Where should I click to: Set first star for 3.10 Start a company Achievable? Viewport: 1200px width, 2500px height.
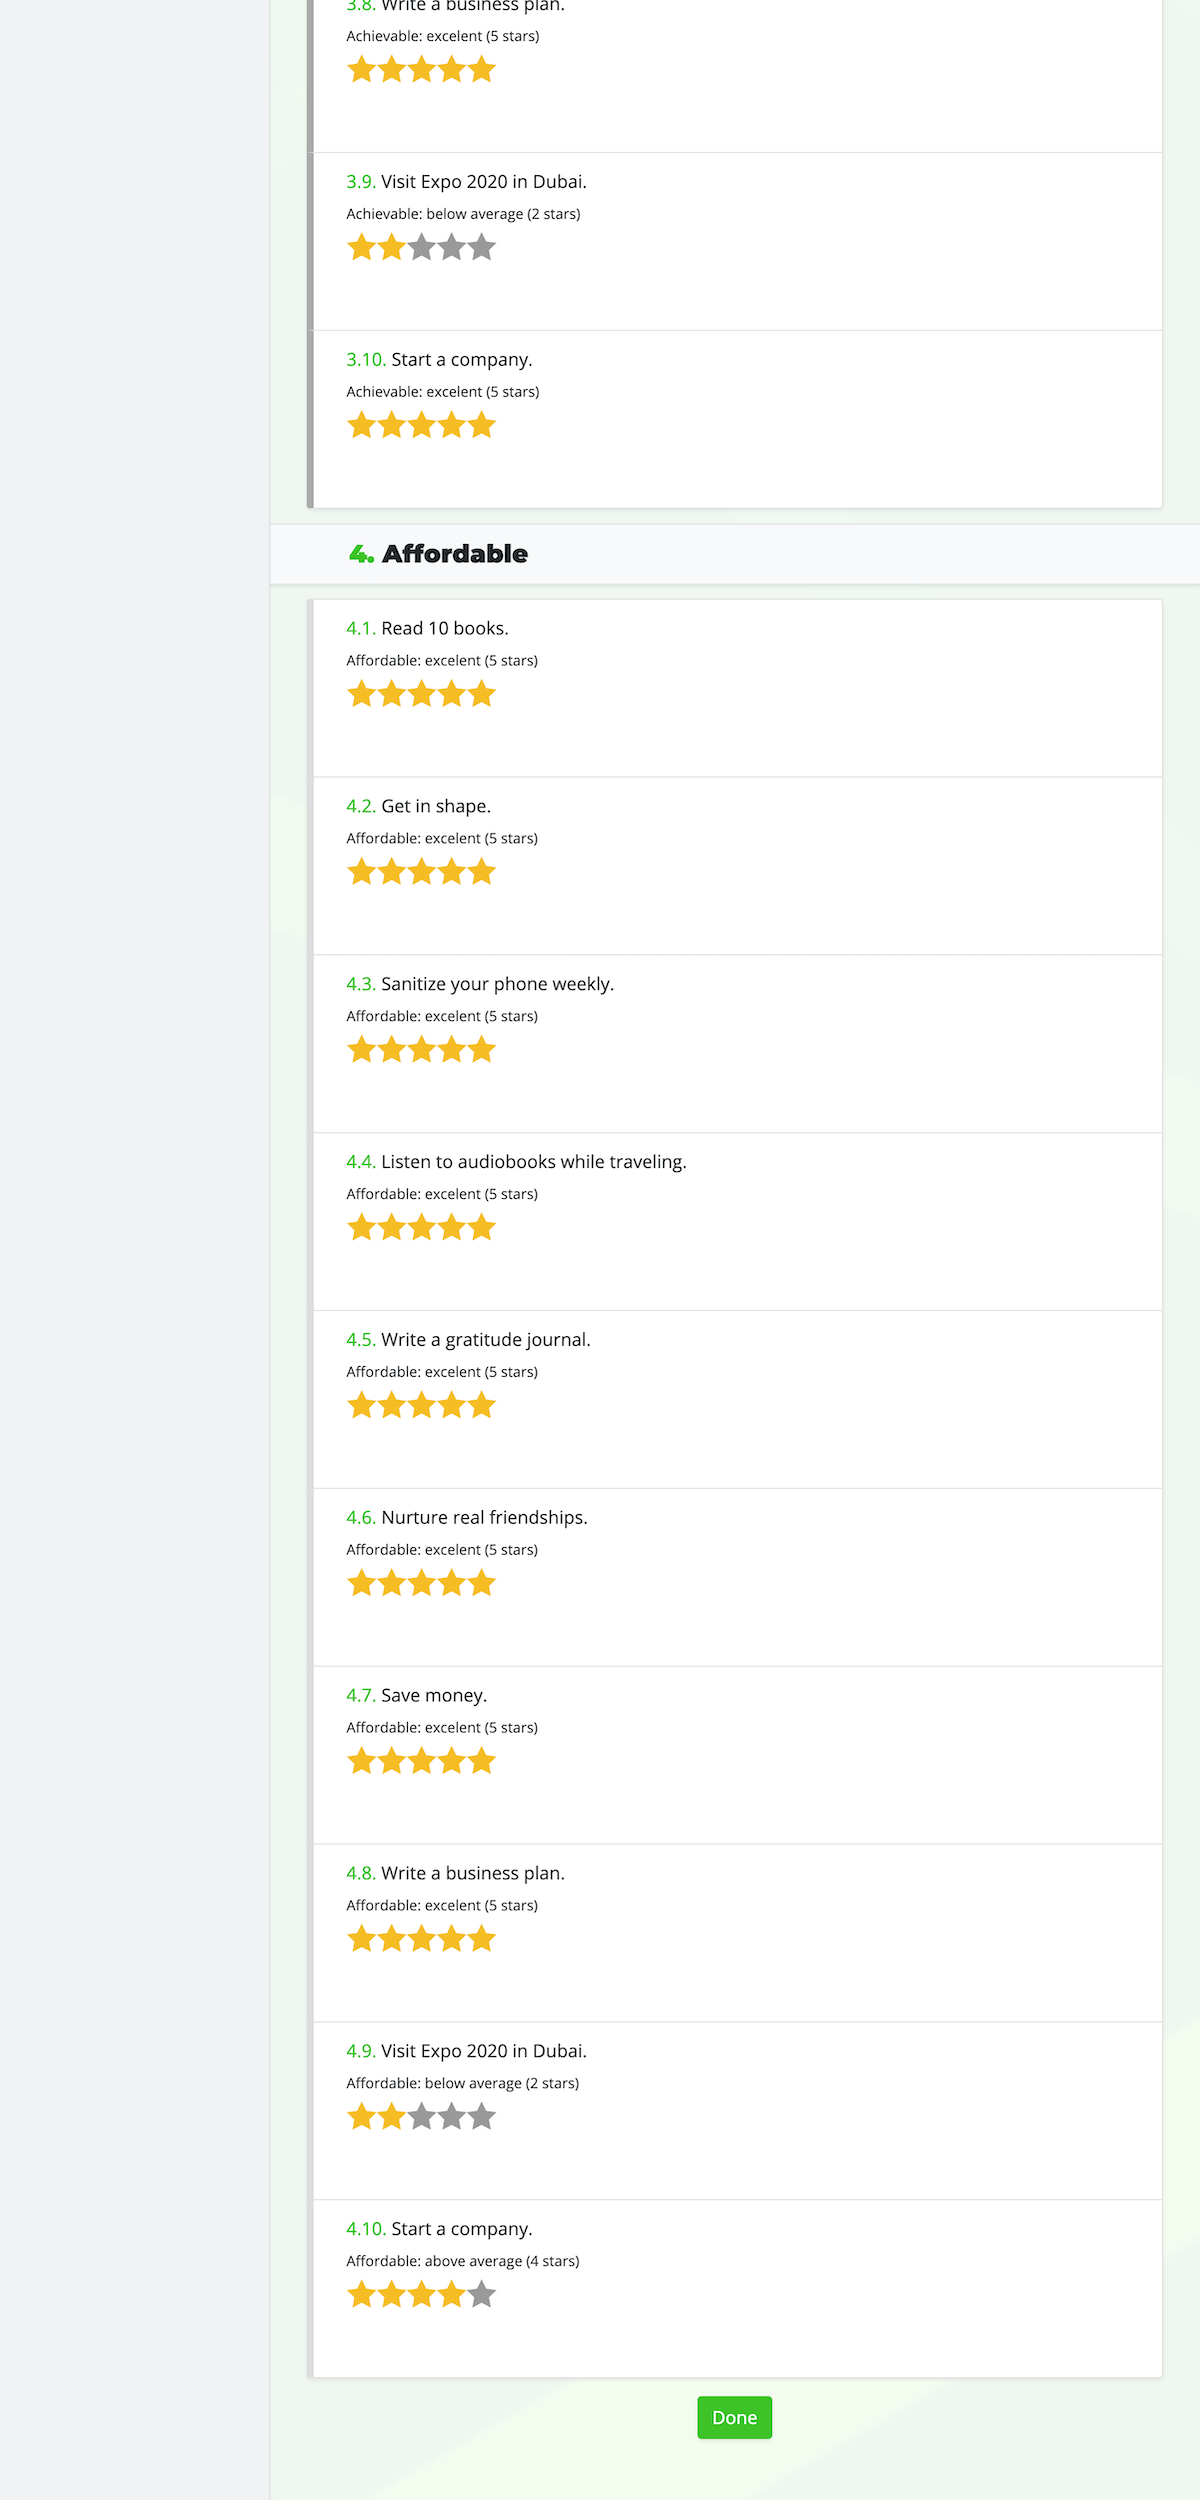(362, 425)
